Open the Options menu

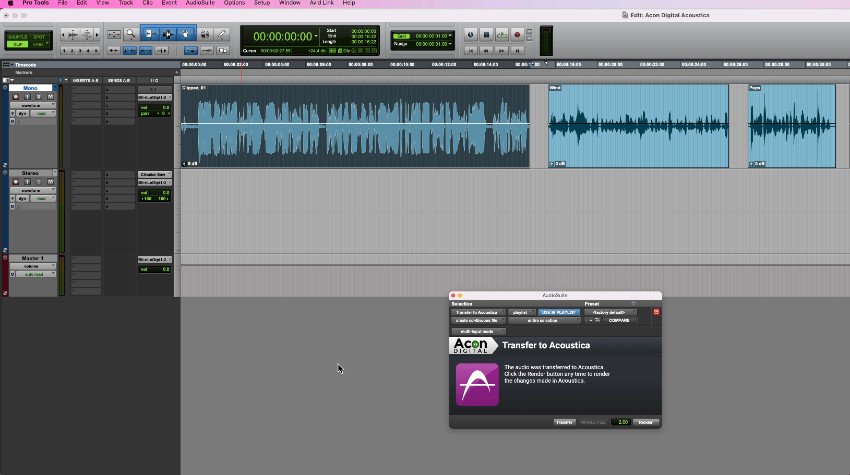[234, 3]
